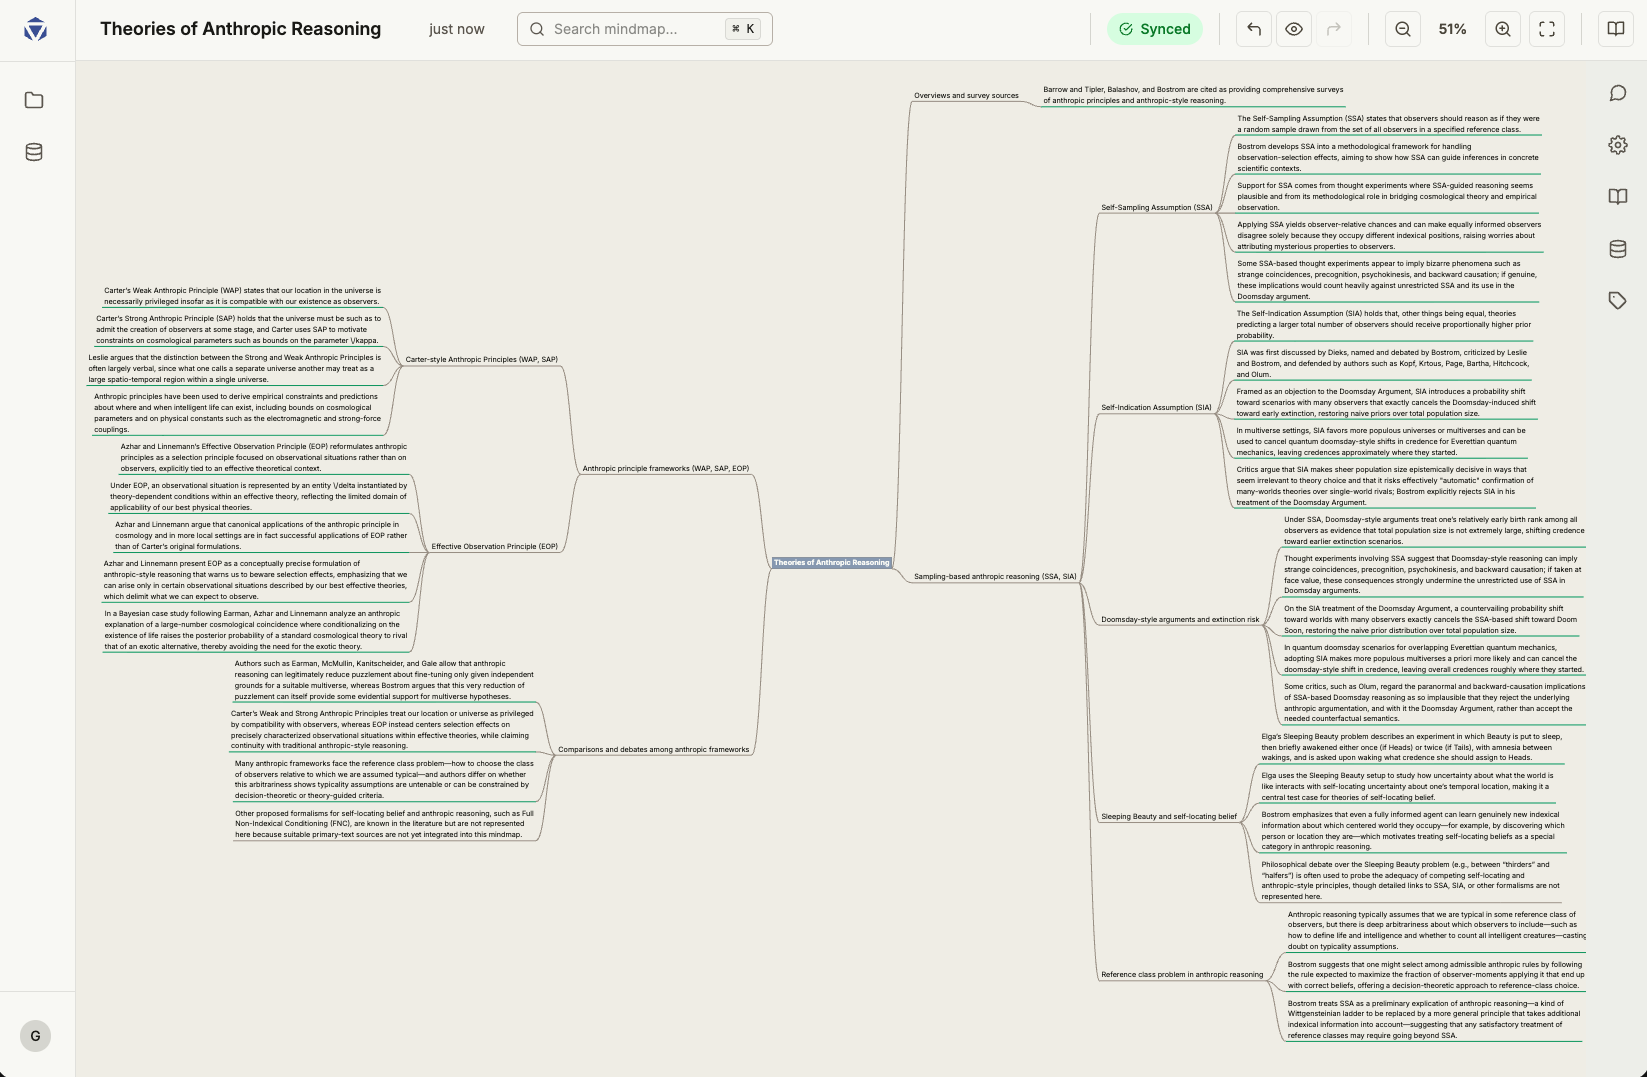Open the chat bubble icon
Viewport: 1647px width, 1077px height.
coord(1618,93)
